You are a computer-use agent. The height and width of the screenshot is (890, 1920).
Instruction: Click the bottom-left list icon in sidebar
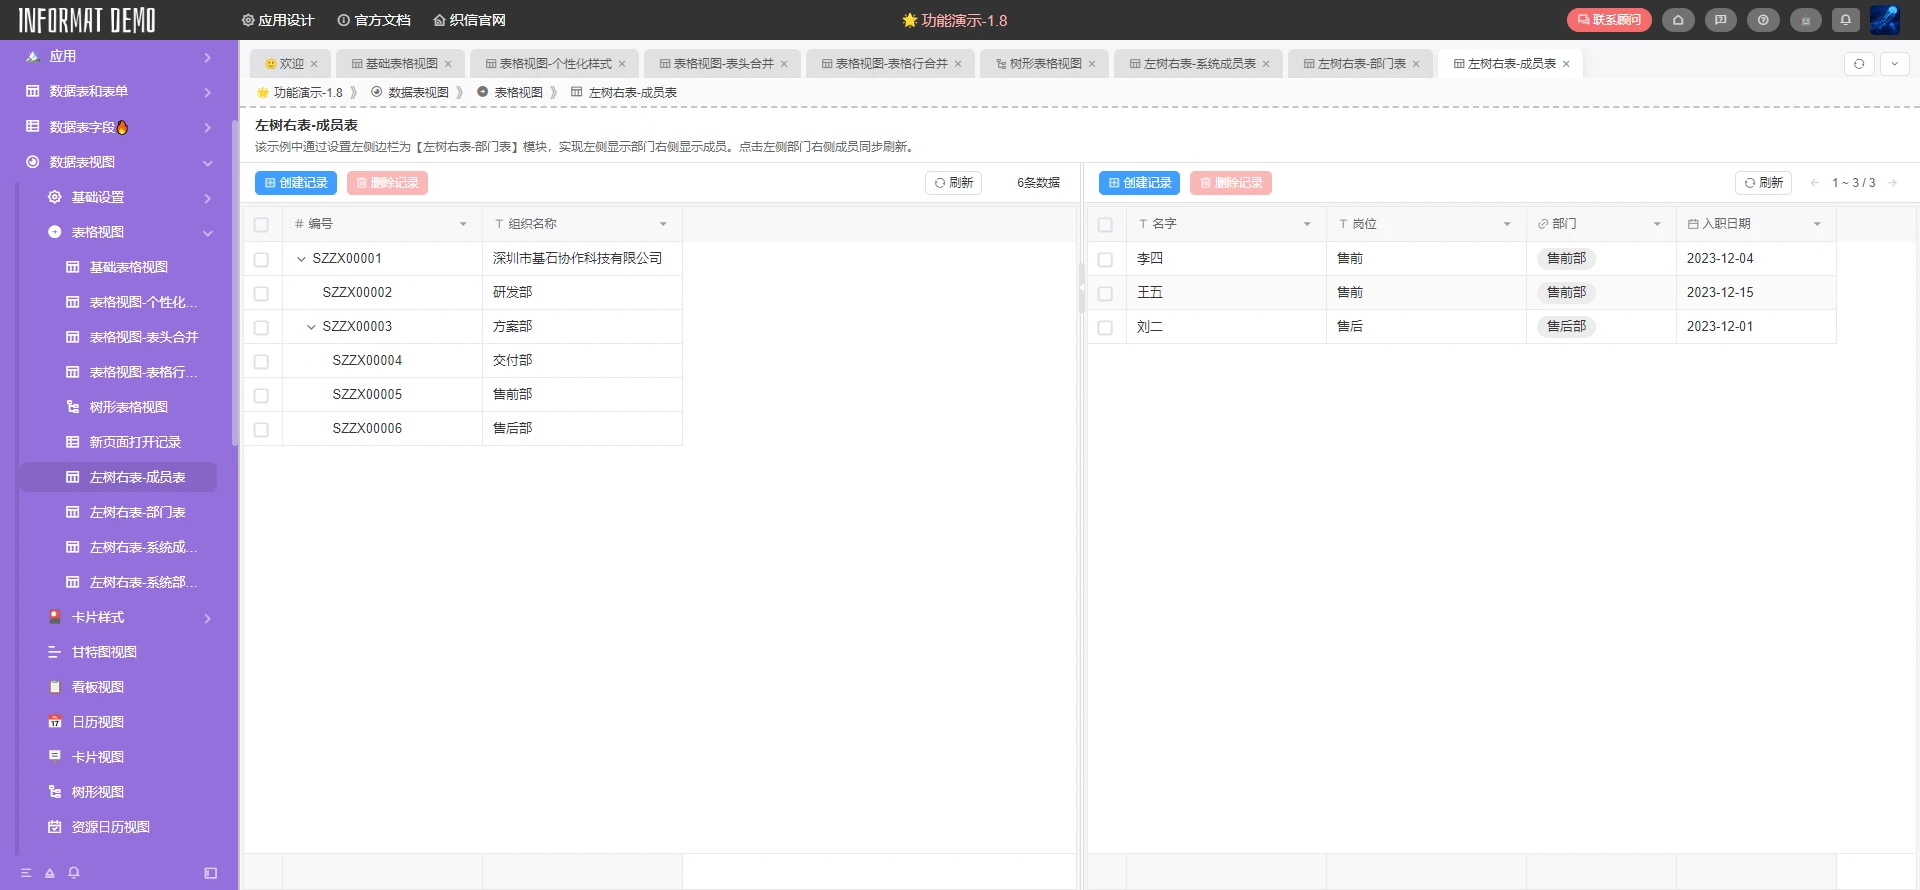point(26,873)
